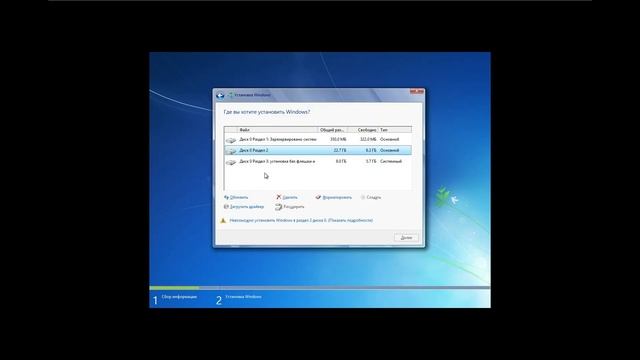Sort by the Свободно column header
This screenshot has width=640, height=360.
(x=364, y=130)
